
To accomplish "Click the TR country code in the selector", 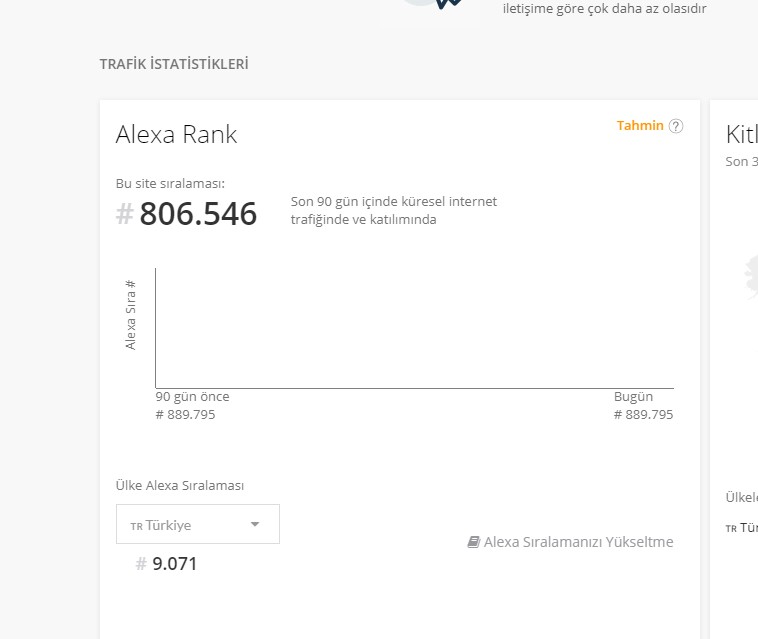I will pos(136,526).
